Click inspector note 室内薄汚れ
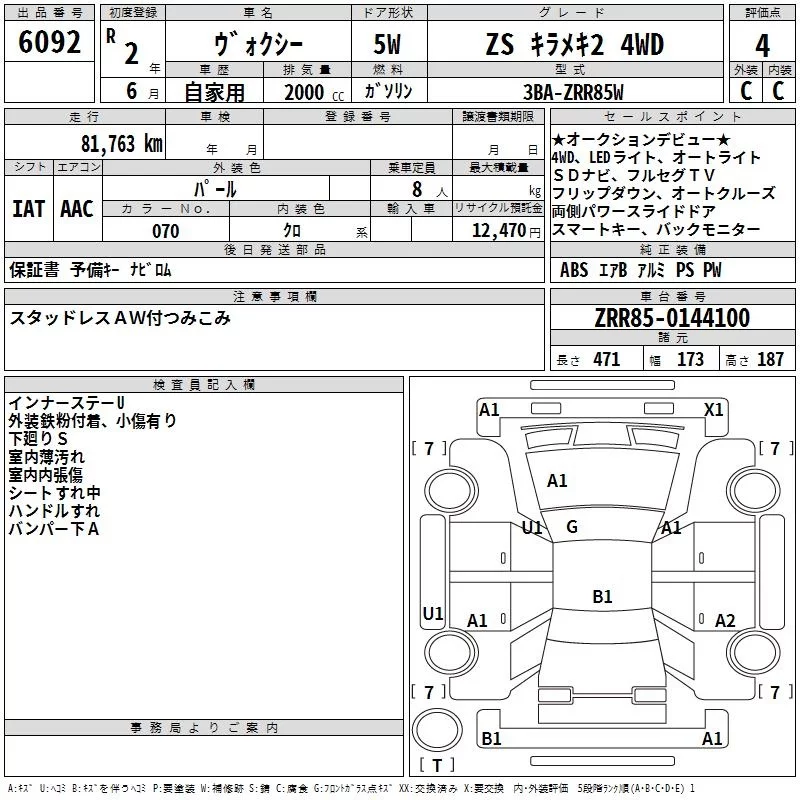 pyautogui.click(x=46, y=457)
